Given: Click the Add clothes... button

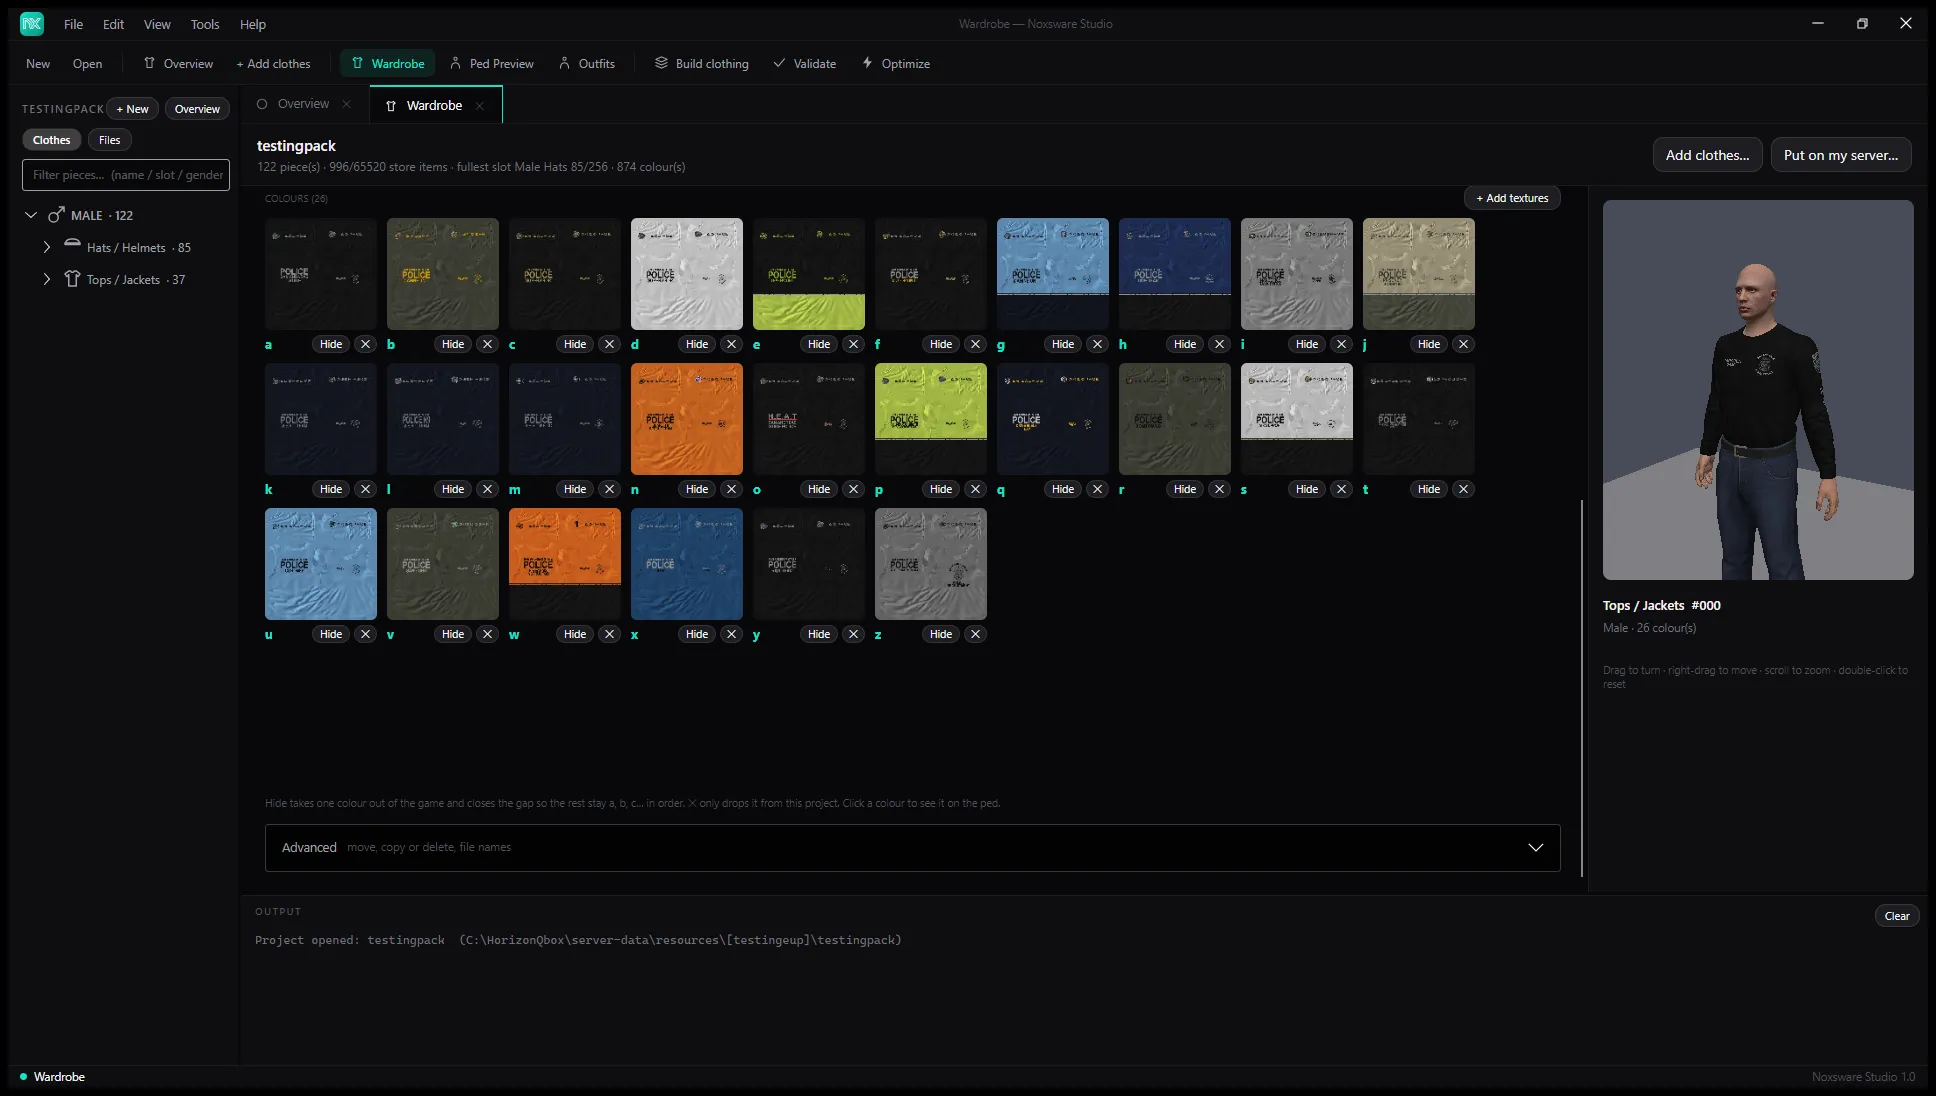Looking at the screenshot, I should (1707, 155).
